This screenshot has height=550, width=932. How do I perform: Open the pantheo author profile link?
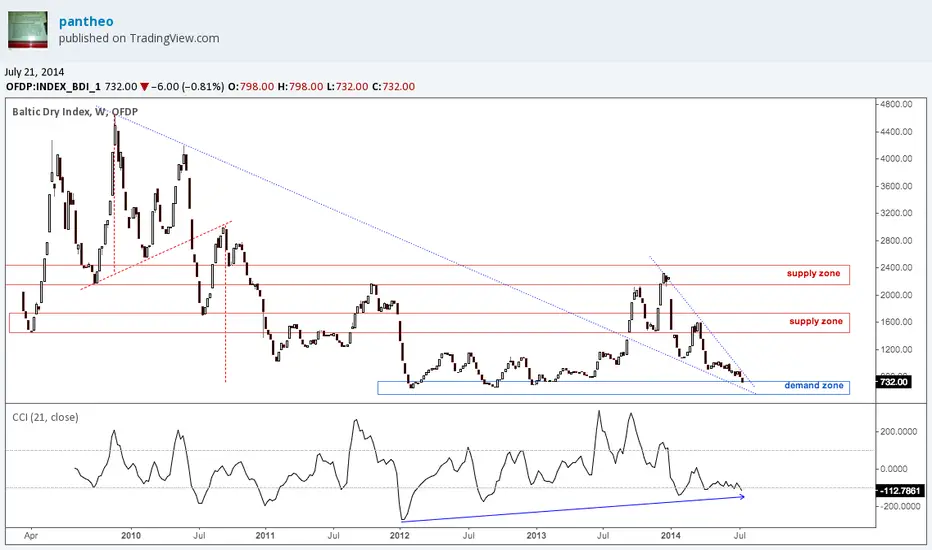[x=86, y=21]
